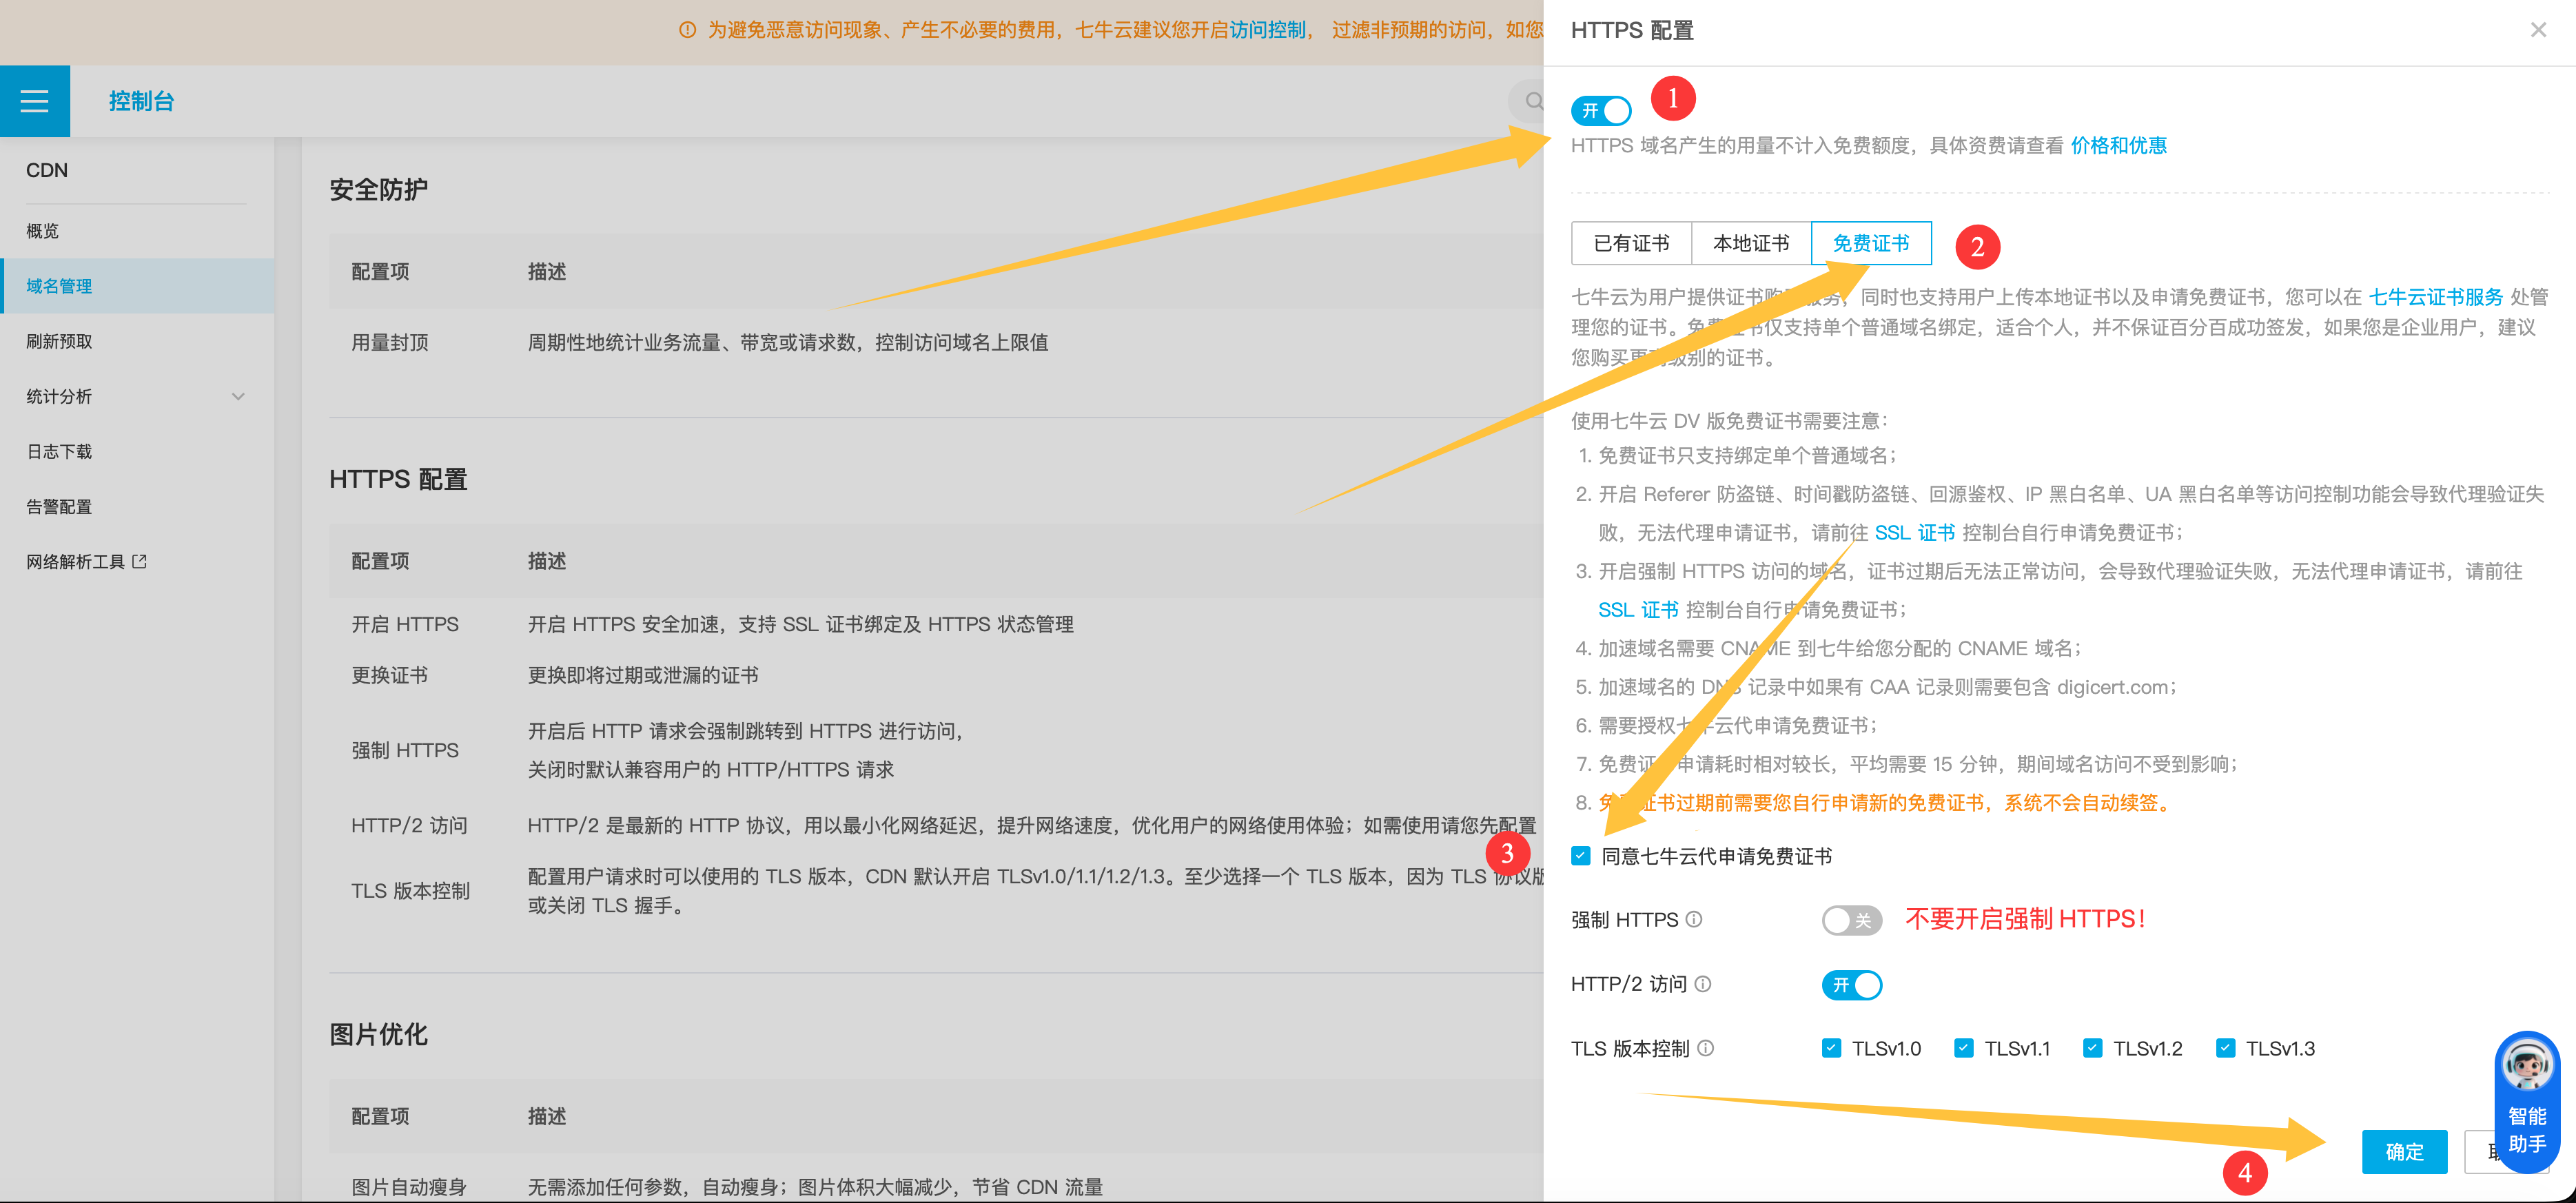Click the warning icon in top banner
This screenshot has height=1203, width=2576.
coord(687,30)
